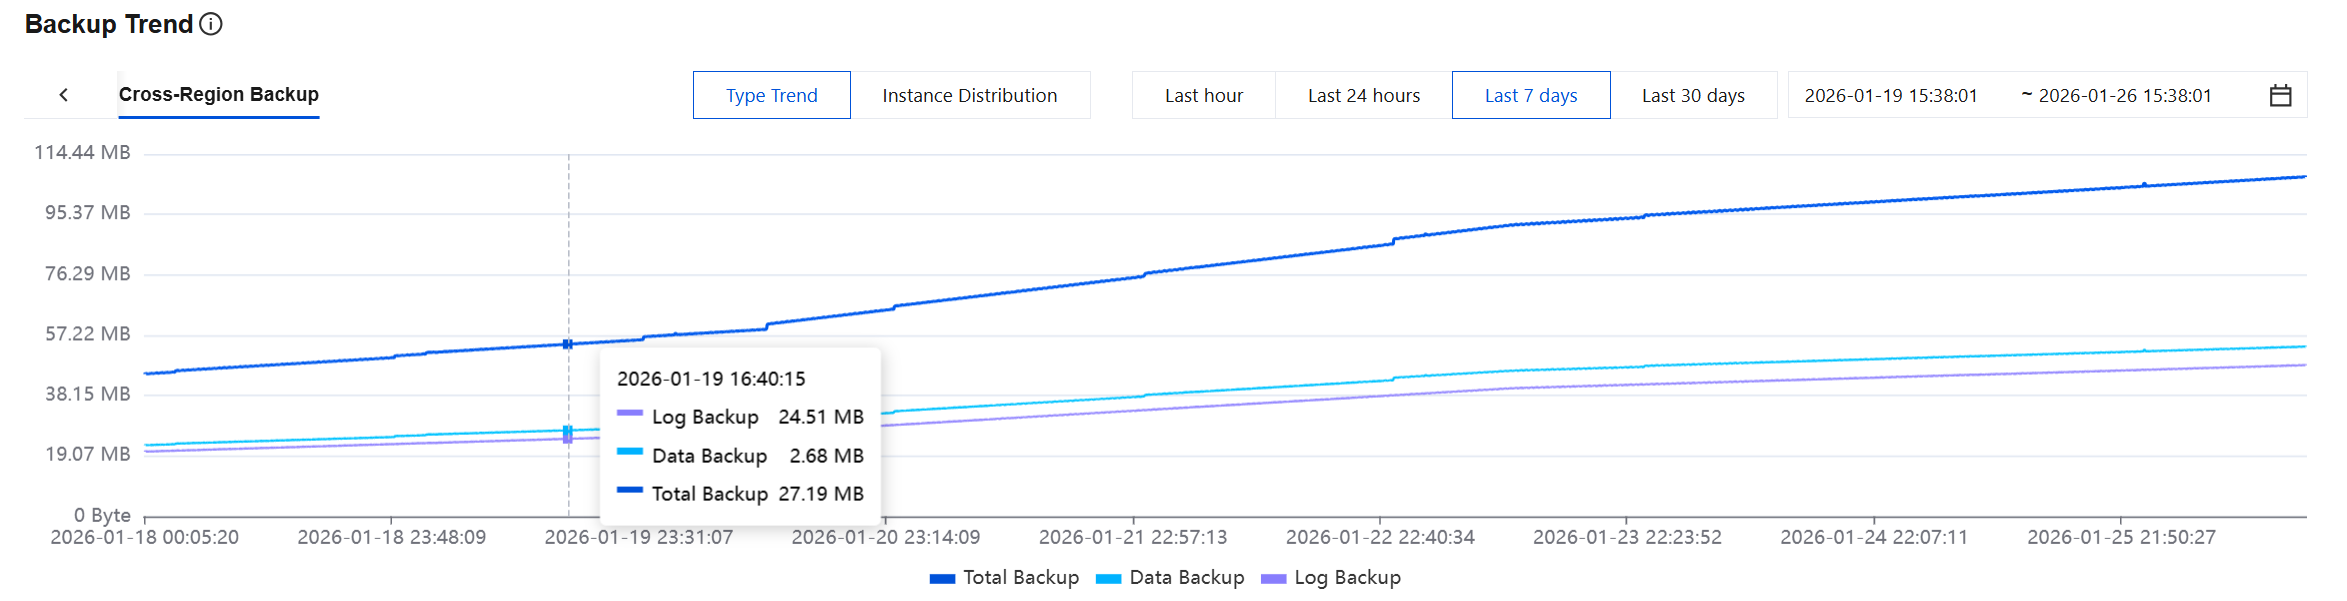
Task: Open the calendar date picker icon
Action: (2280, 96)
